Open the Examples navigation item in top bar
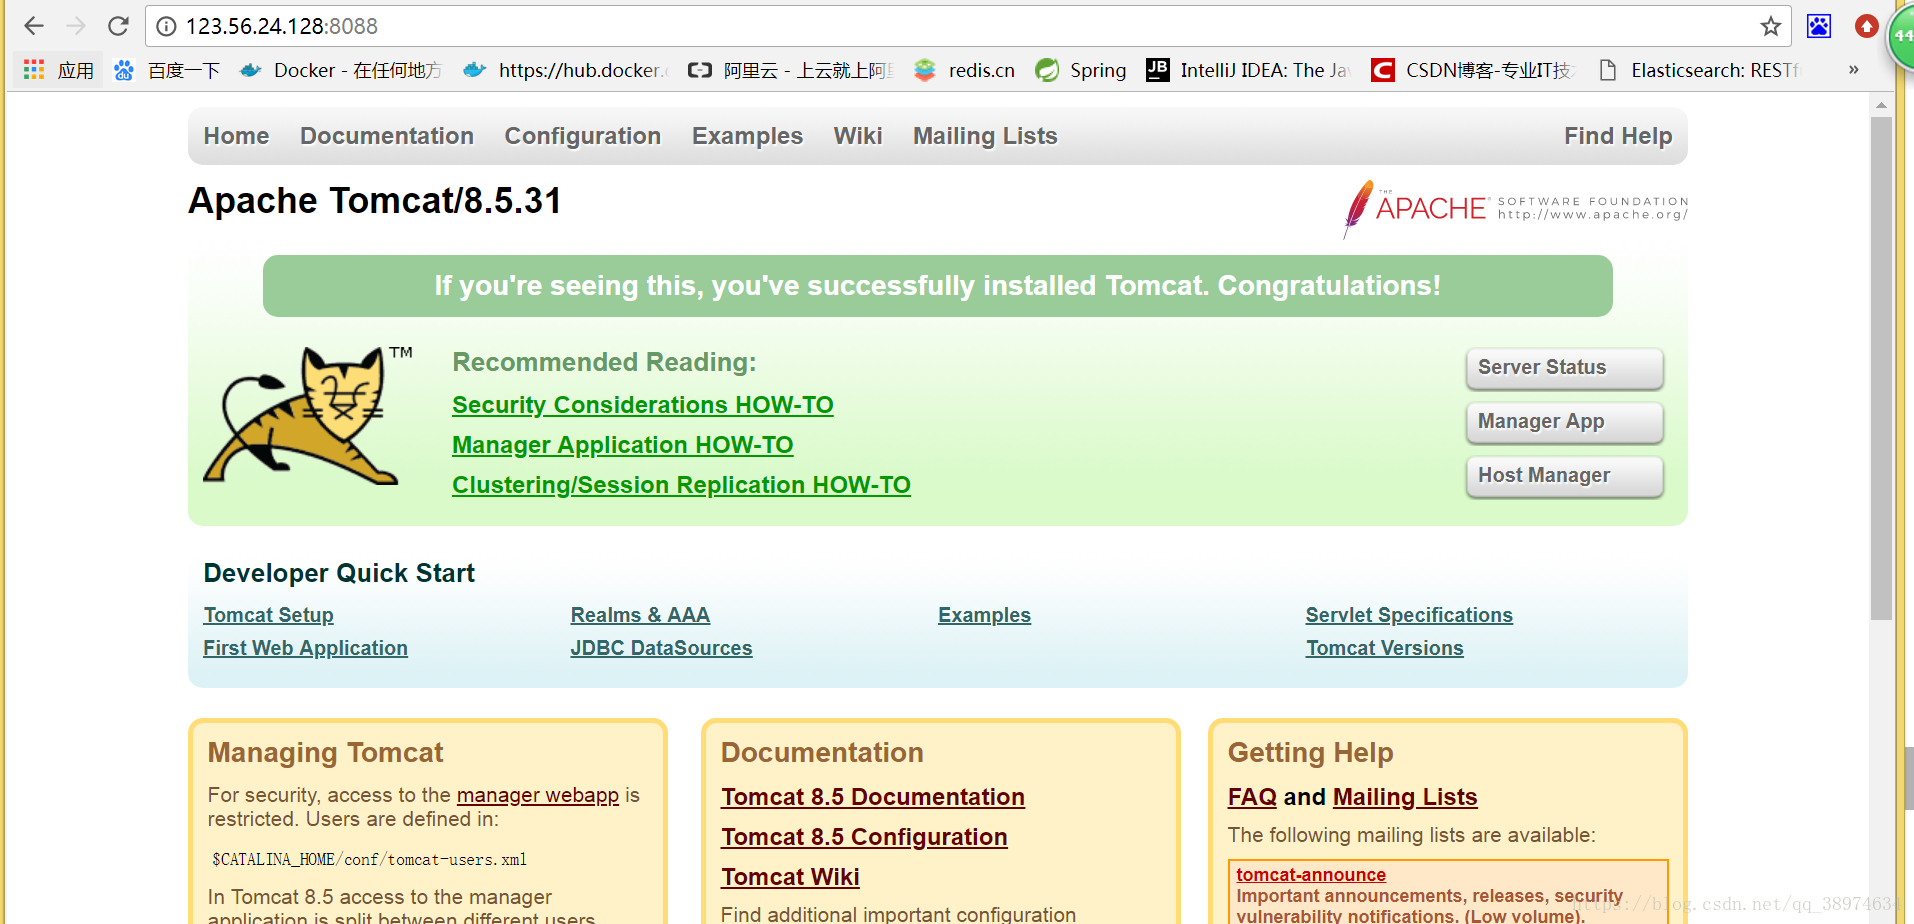The image size is (1914, 924). point(747,136)
